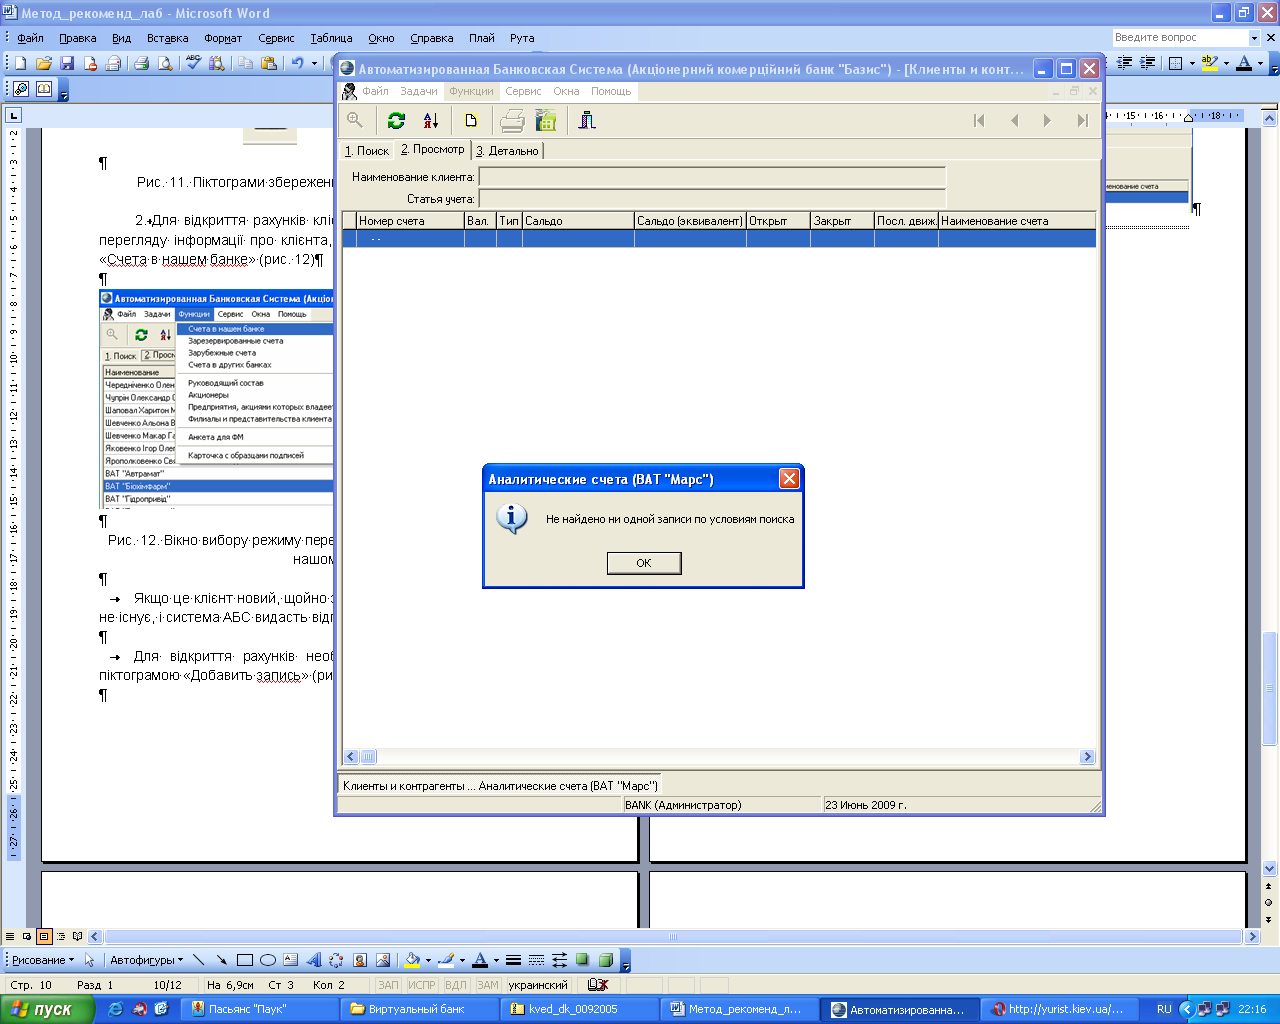The height and width of the screenshot is (1024, 1280).
Task: Click the A-Z sort icon in the bank toolbar
Action: pos(431,121)
